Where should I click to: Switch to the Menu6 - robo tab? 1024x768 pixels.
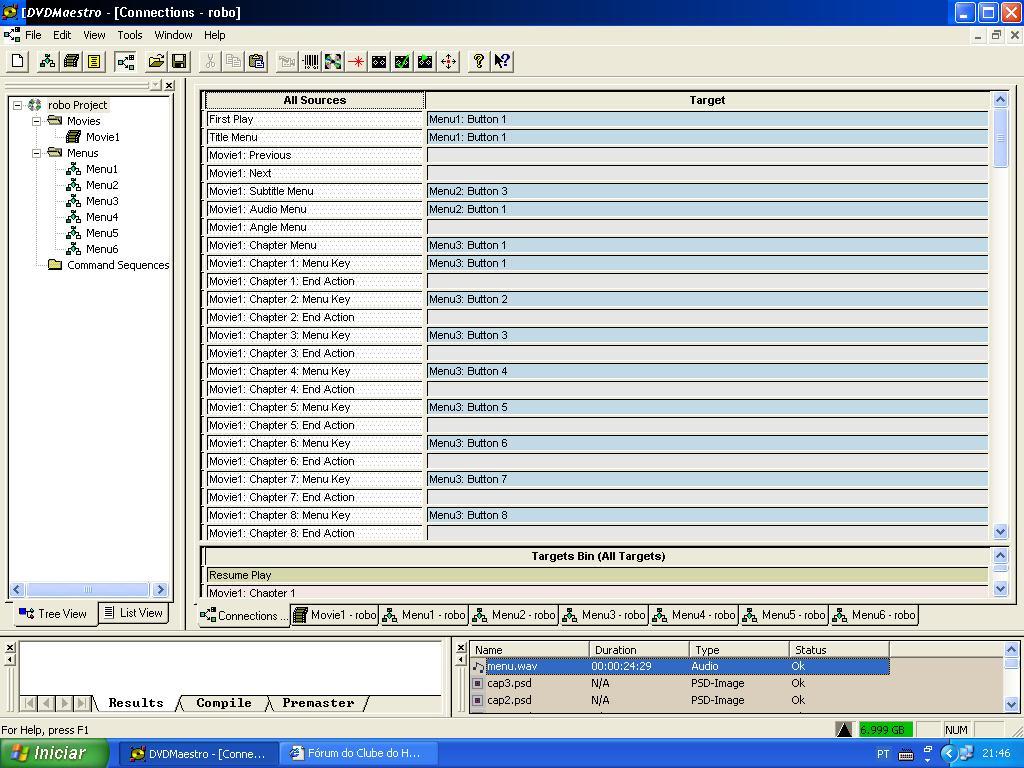point(874,615)
